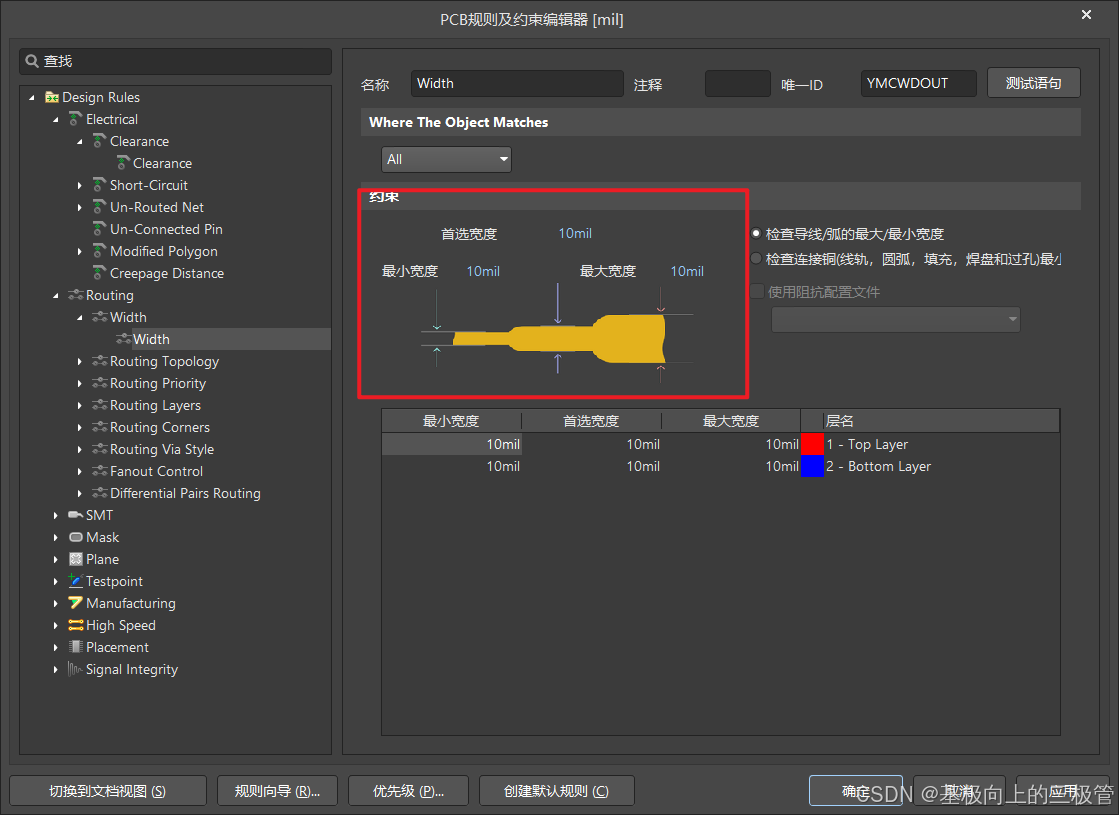Viewport: 1119px width, 815px height.
Task: Click the Routing Via Style icon
Action: (100, 449)
